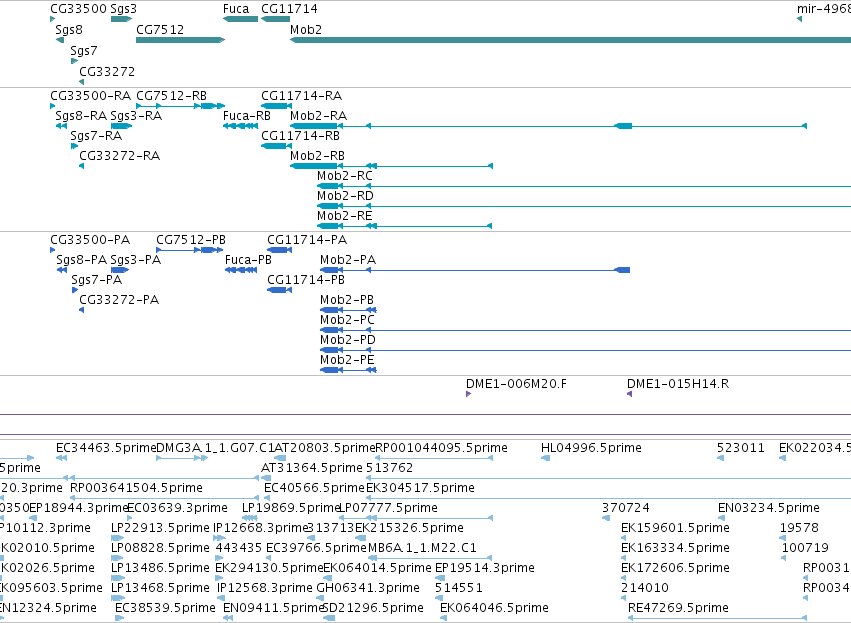Click transcript CG7512-RB label
The width and height of the screenshot is (851, 623).
172,96
